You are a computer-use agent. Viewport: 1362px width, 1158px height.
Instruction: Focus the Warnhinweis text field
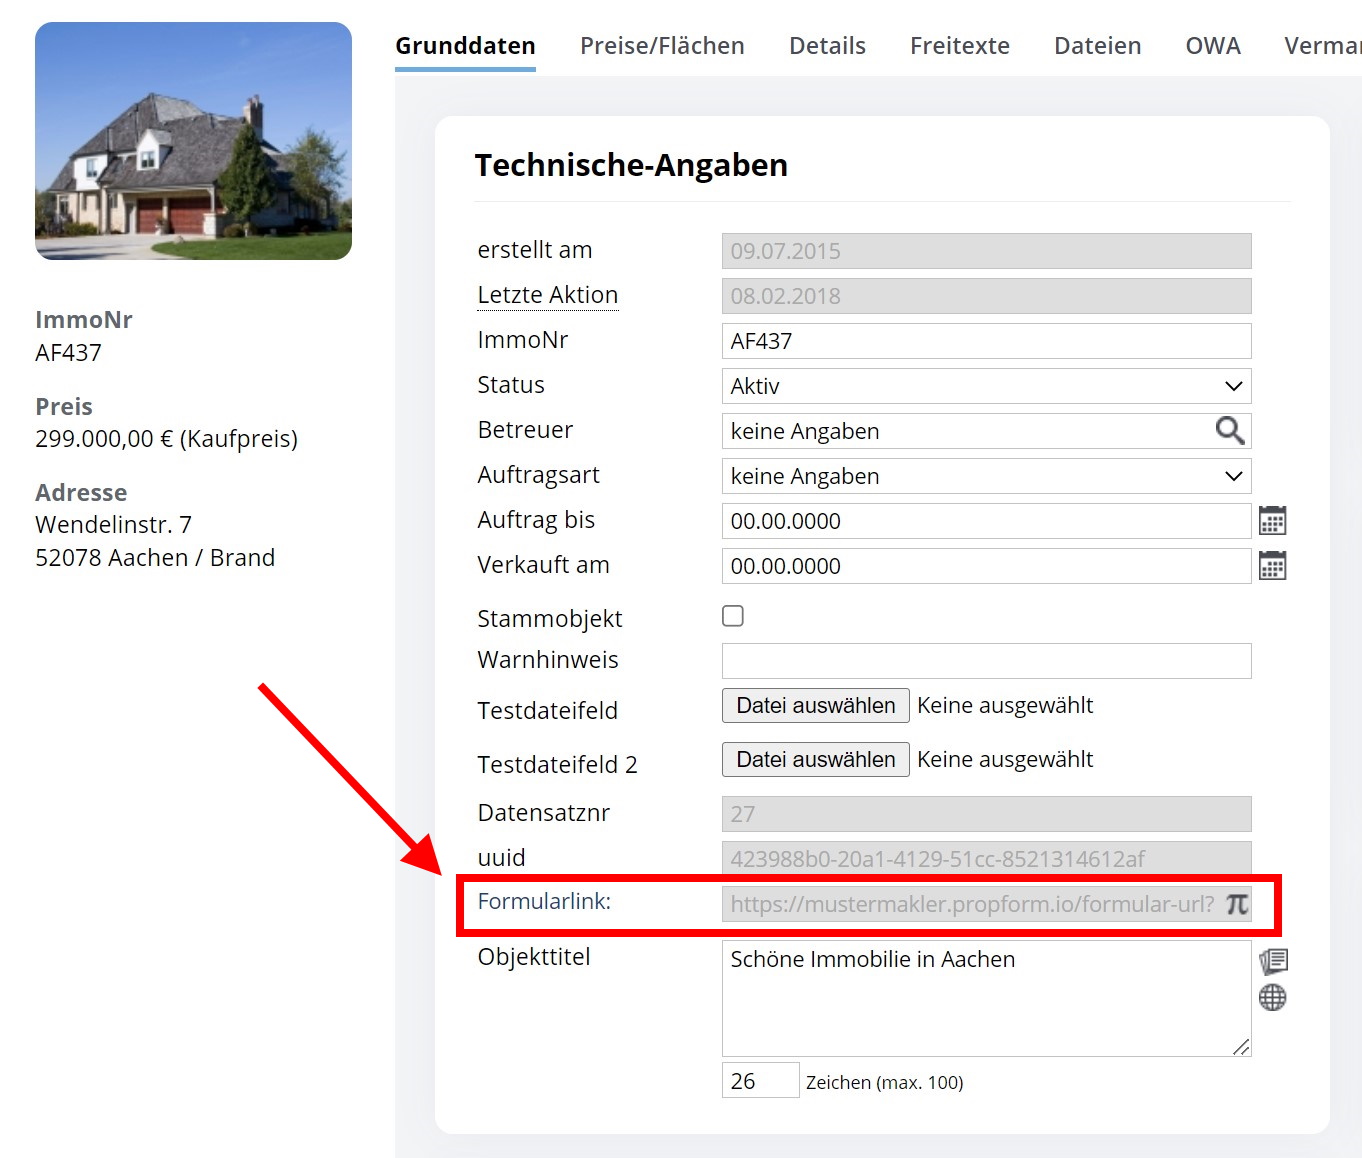tap(985, 661)
